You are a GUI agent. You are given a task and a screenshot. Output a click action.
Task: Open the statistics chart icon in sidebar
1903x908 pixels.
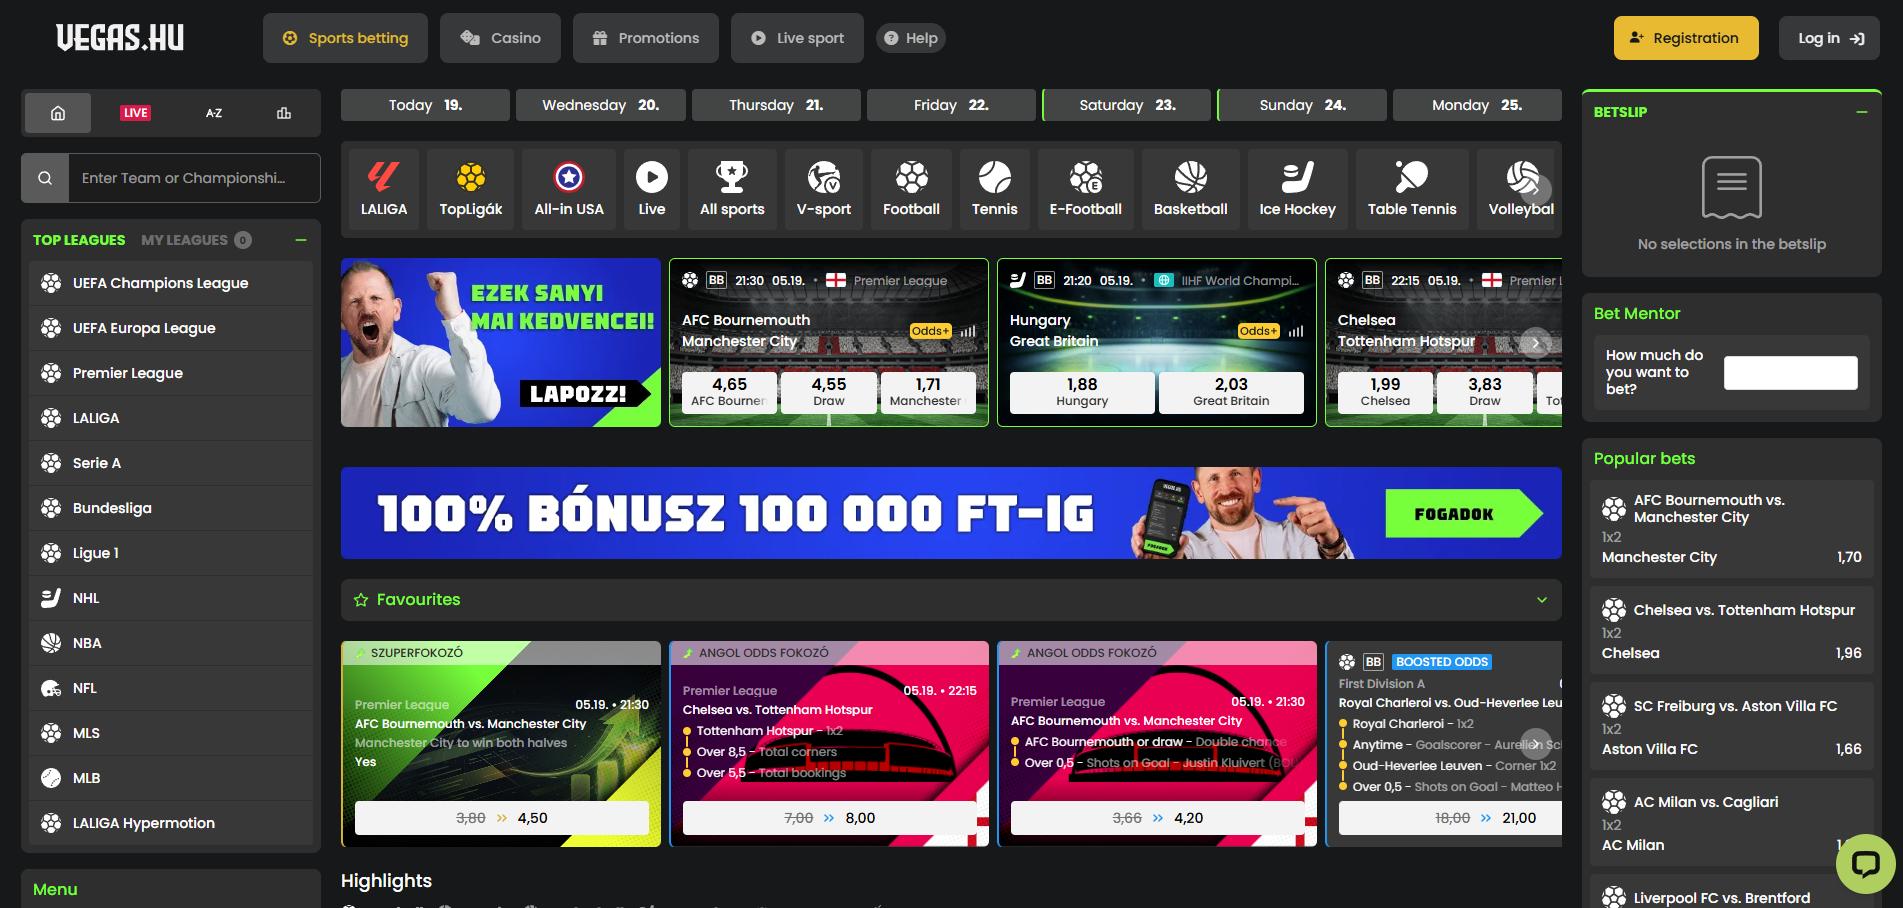pos(284,113)
